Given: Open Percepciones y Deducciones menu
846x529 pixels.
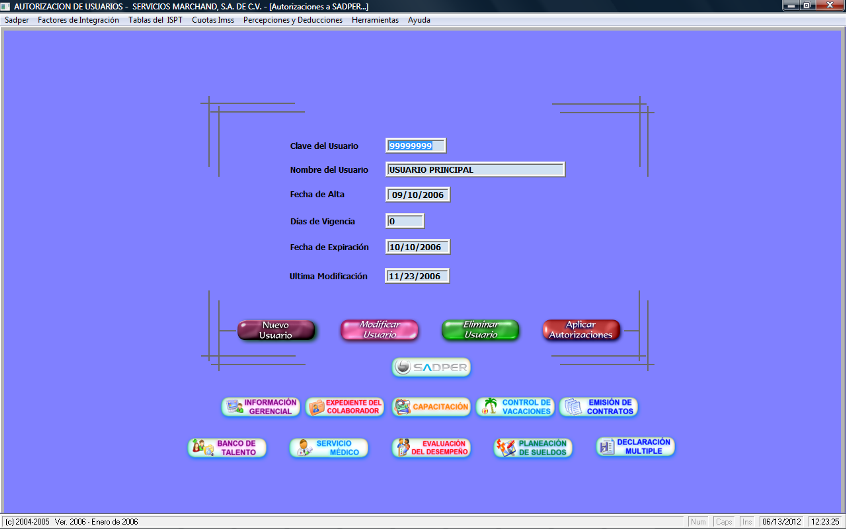Looking at the screenshot, I should 292,20.
